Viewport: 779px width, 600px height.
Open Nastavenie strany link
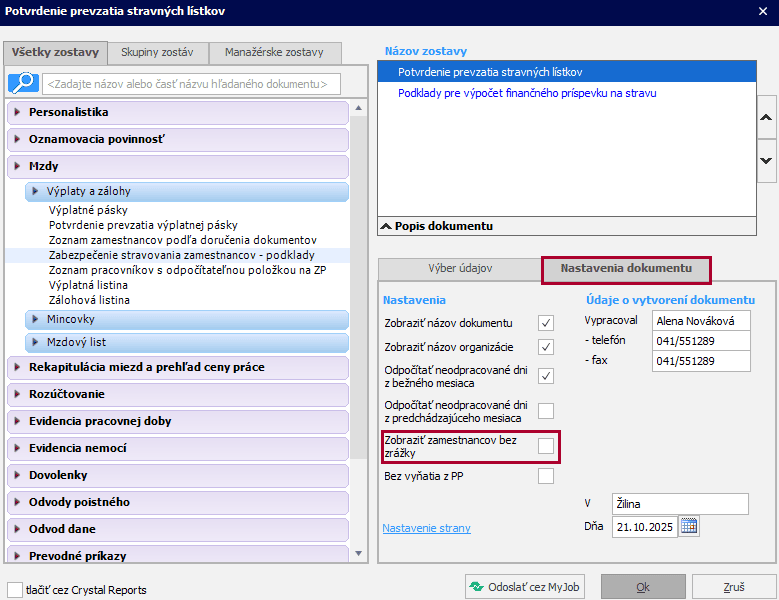pos(426,528)
